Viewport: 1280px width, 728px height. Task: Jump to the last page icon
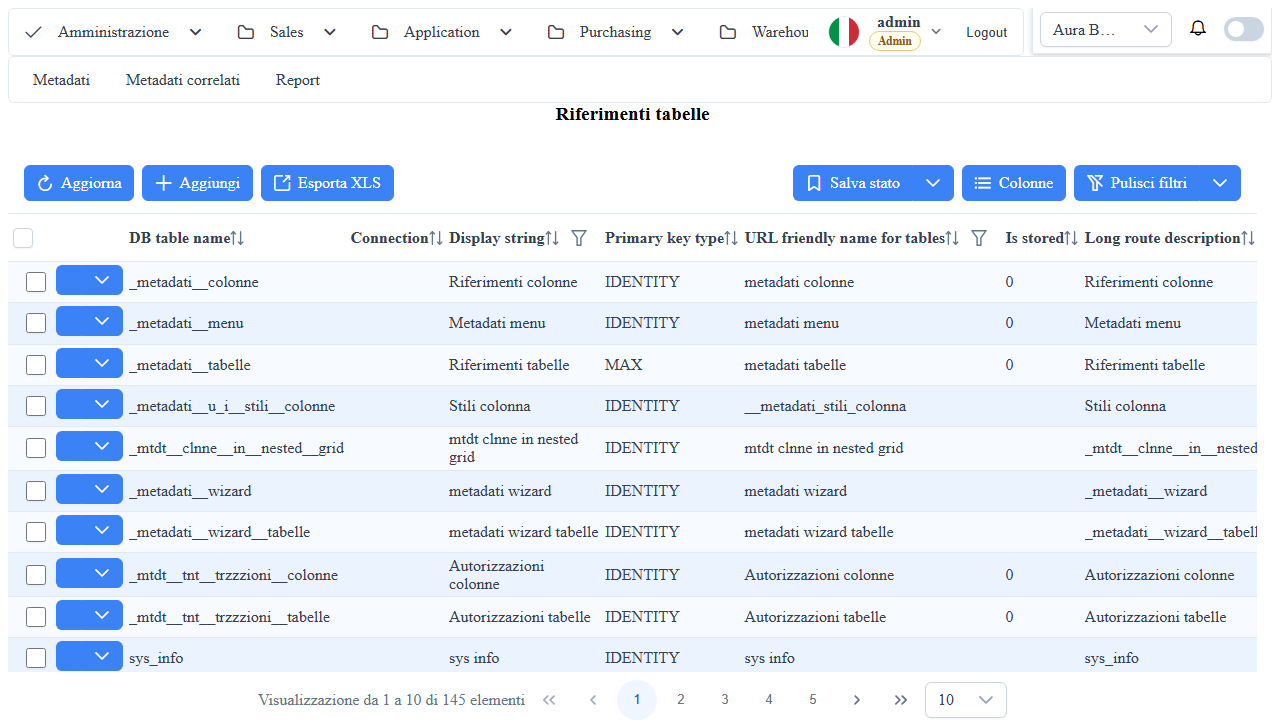pyautogui.click(x=901, y=700)
